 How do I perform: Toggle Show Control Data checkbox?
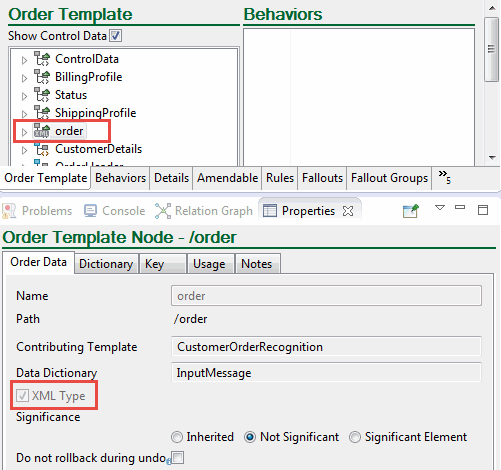click(116, 36)
